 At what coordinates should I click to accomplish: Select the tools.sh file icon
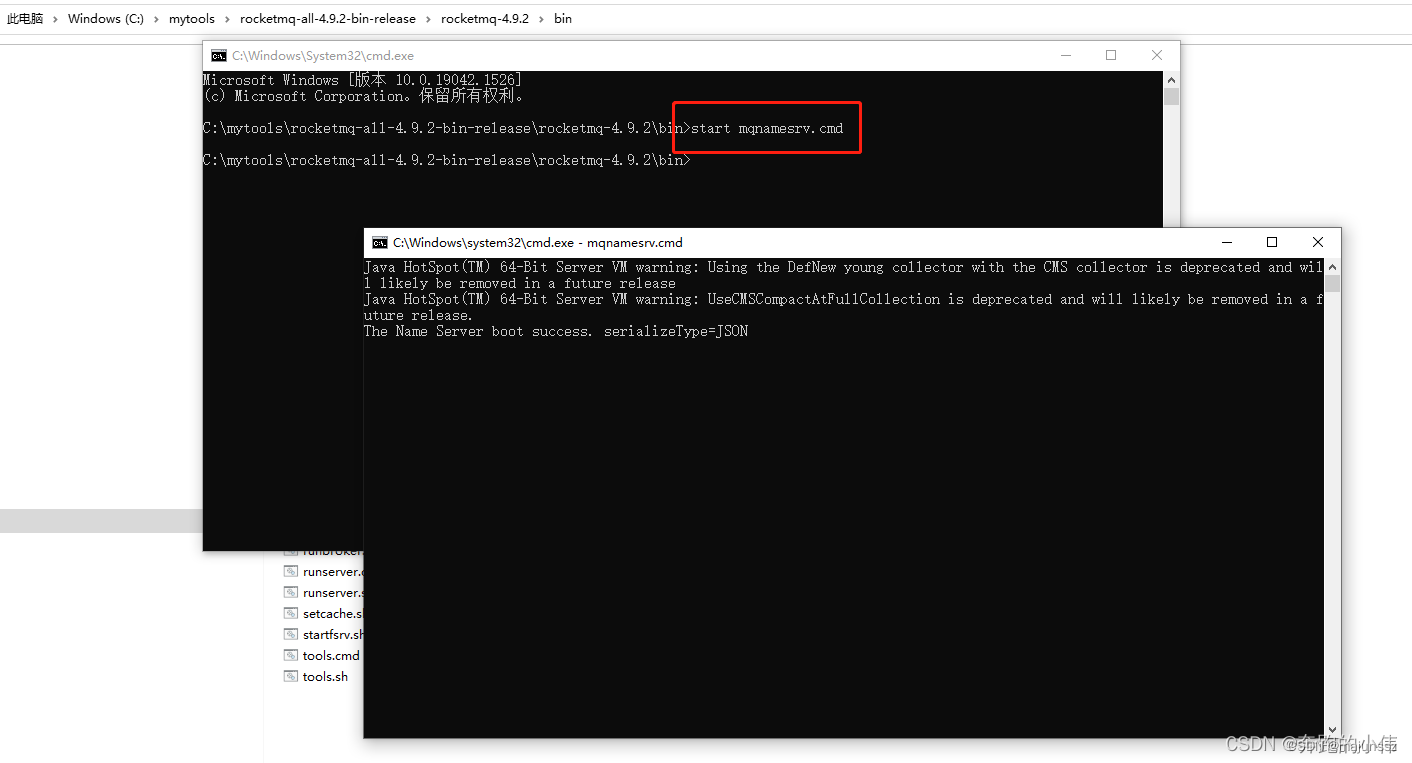tap(290, 677)
